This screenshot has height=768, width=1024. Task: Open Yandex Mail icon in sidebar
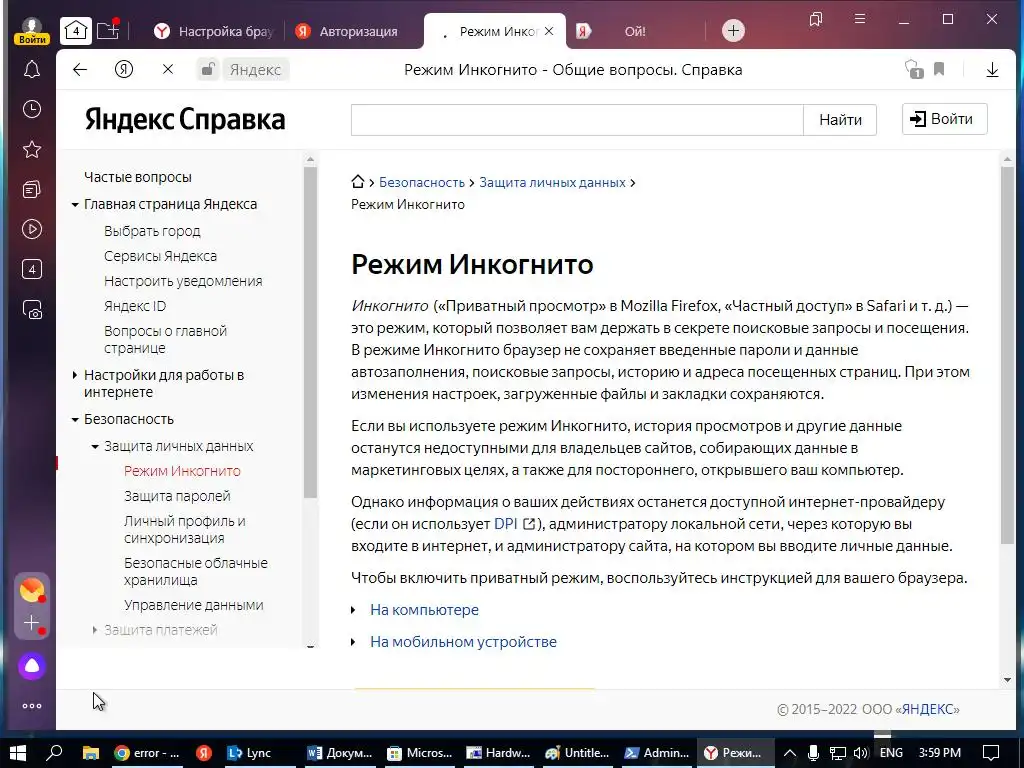(31, 590)
